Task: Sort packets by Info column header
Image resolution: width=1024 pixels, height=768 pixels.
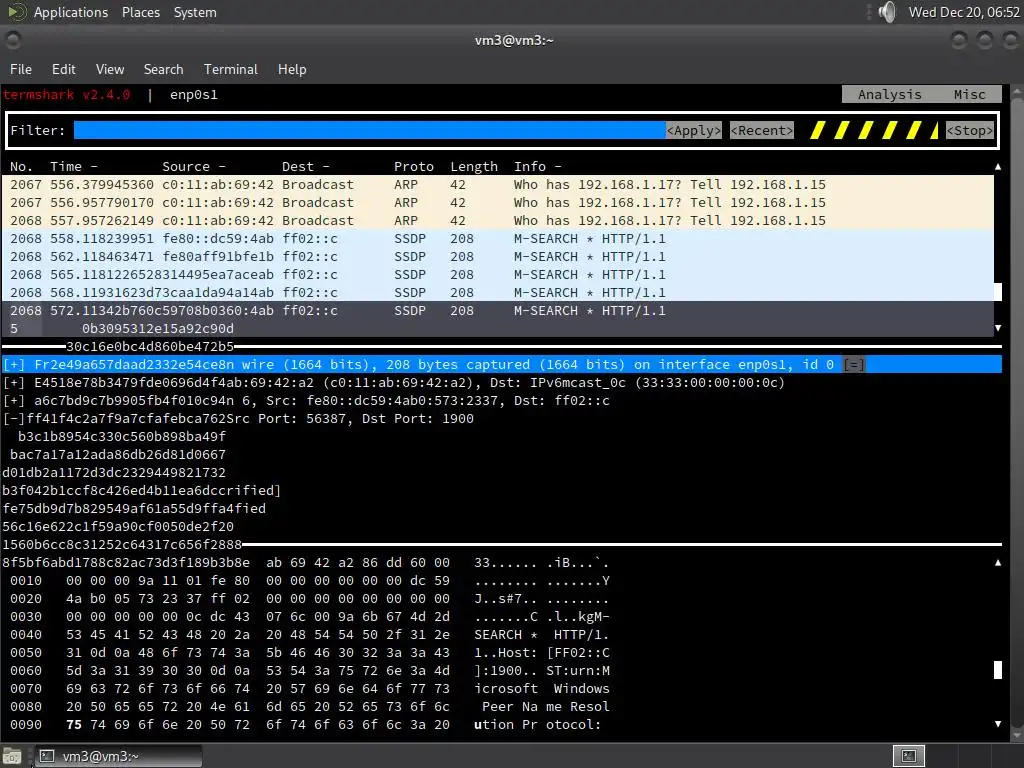Action: (537, 167)
